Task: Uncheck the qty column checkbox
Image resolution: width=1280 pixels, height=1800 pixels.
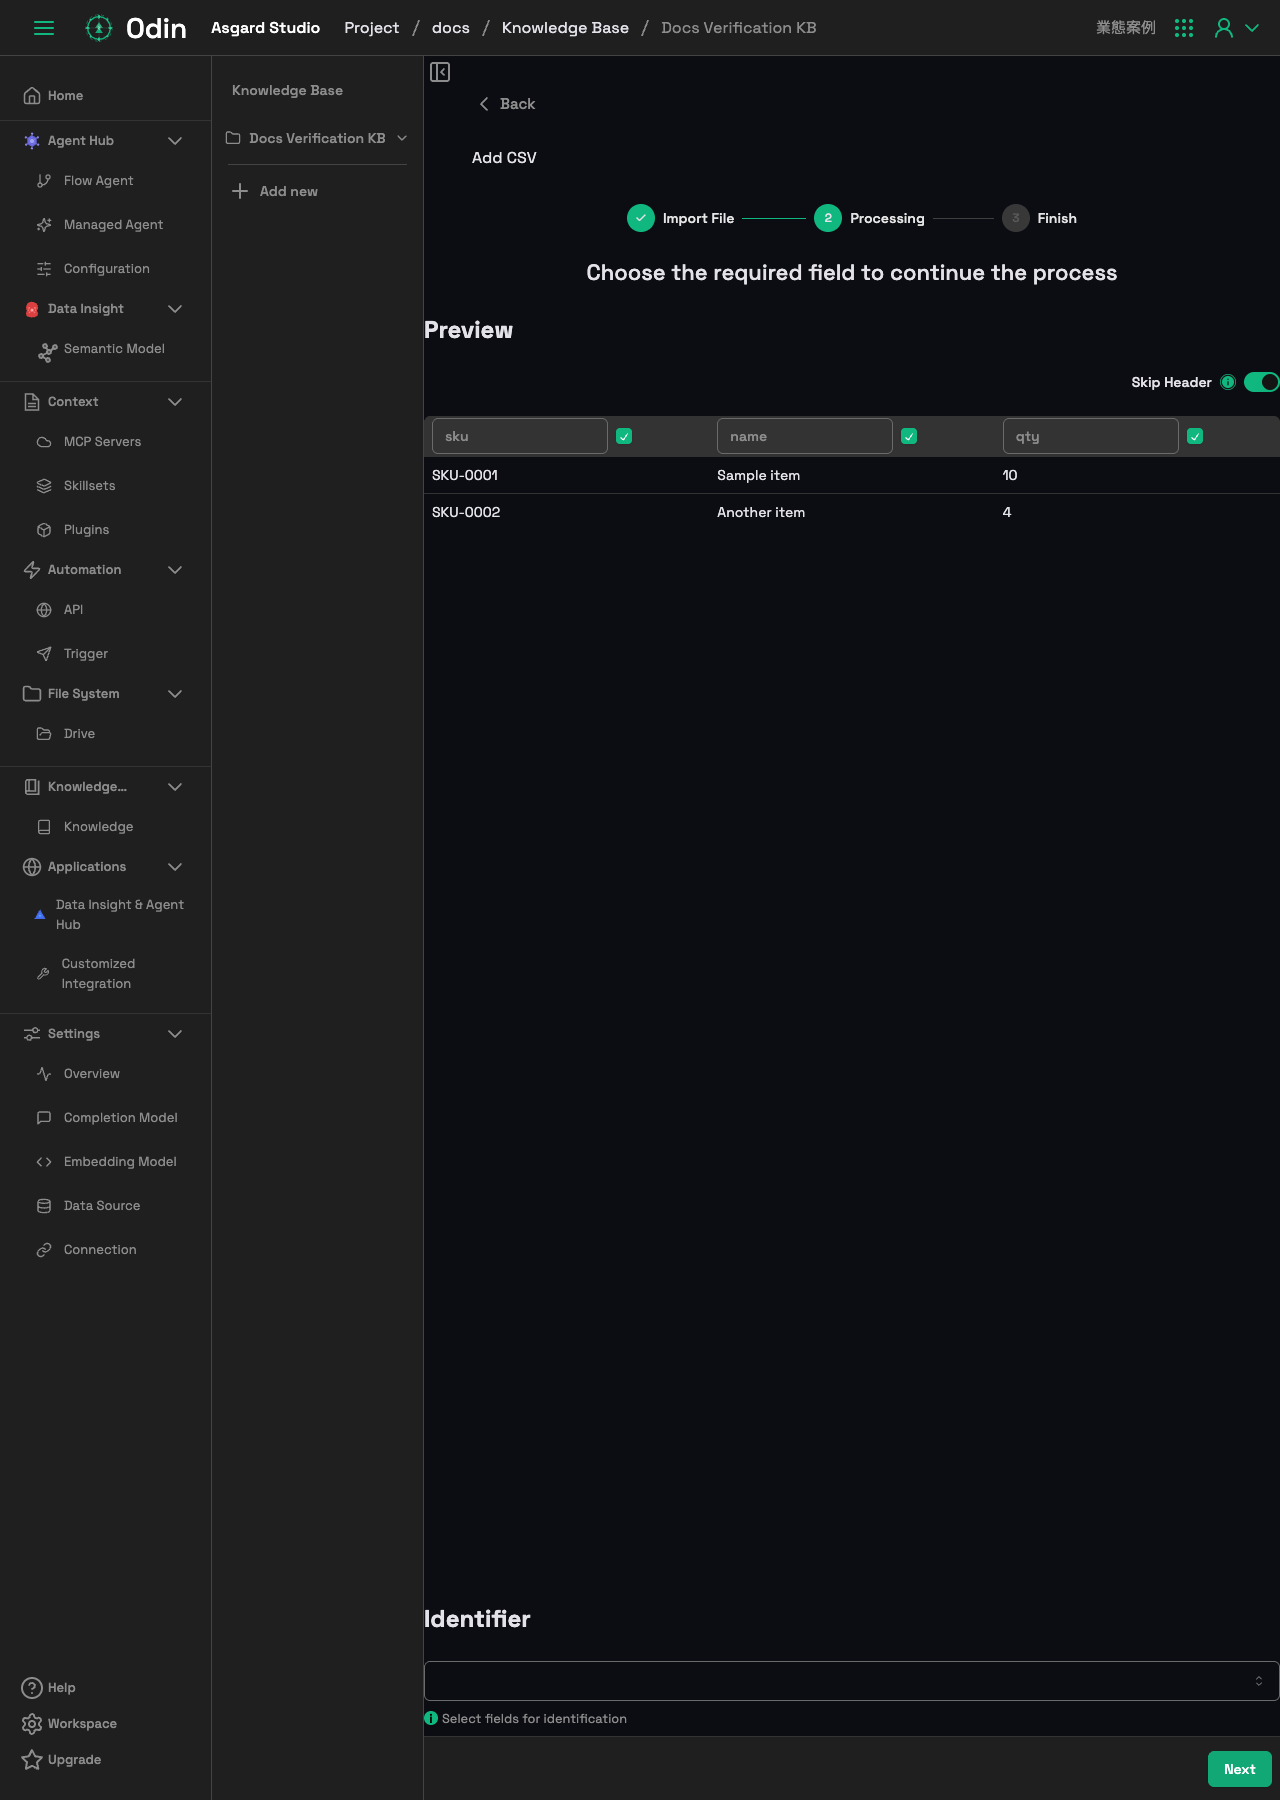Action: pyautogui.click(x=1195, y=436)
